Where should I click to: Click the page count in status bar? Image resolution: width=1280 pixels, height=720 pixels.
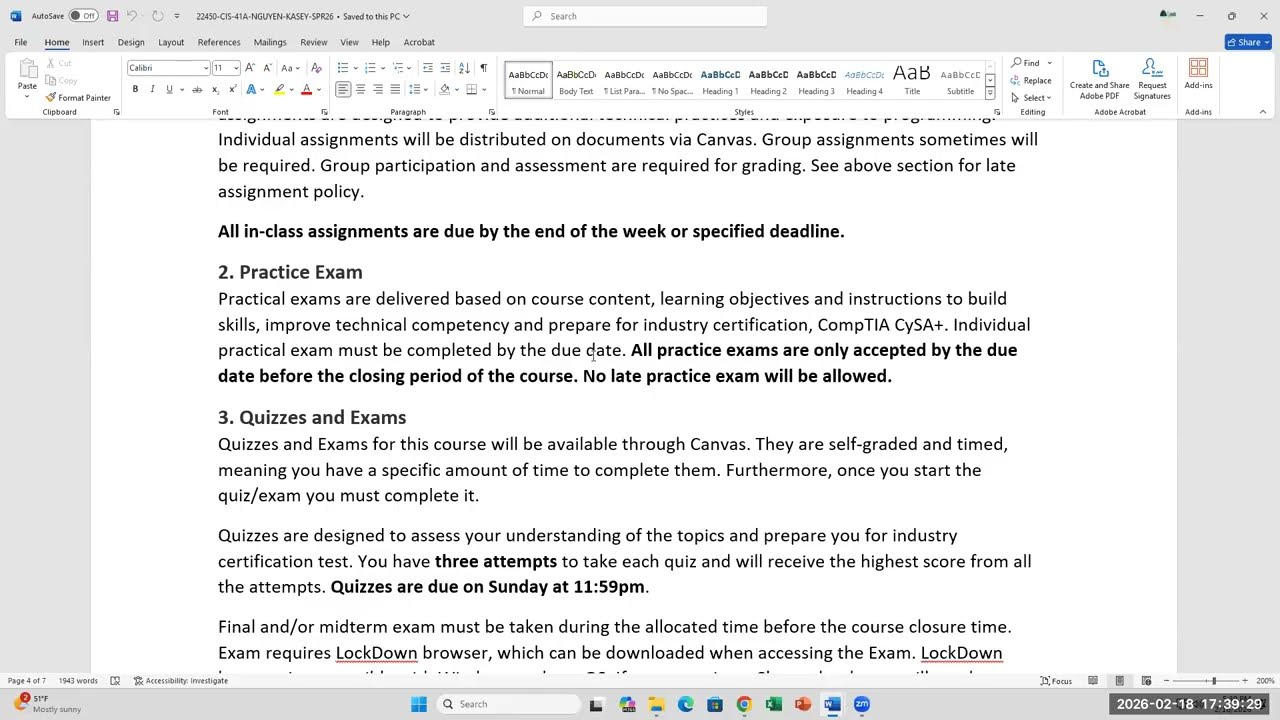27,681
